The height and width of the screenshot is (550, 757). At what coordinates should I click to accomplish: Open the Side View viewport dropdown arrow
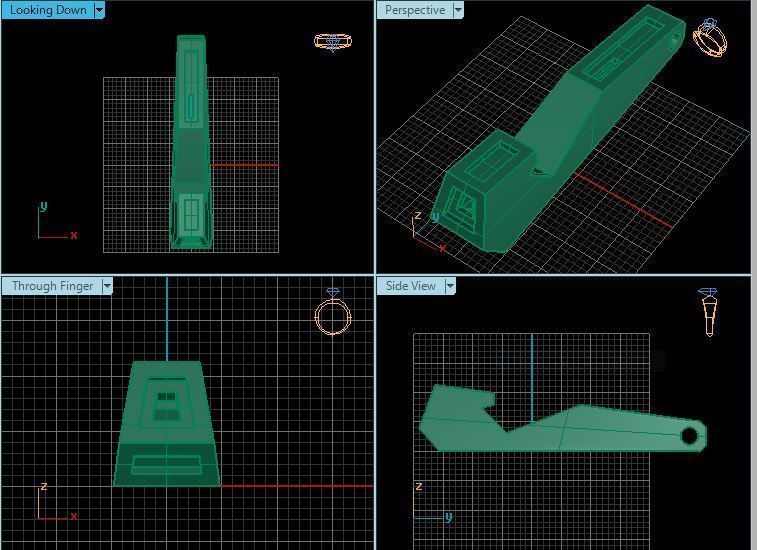pyautogui.click(x=450, y=286)
